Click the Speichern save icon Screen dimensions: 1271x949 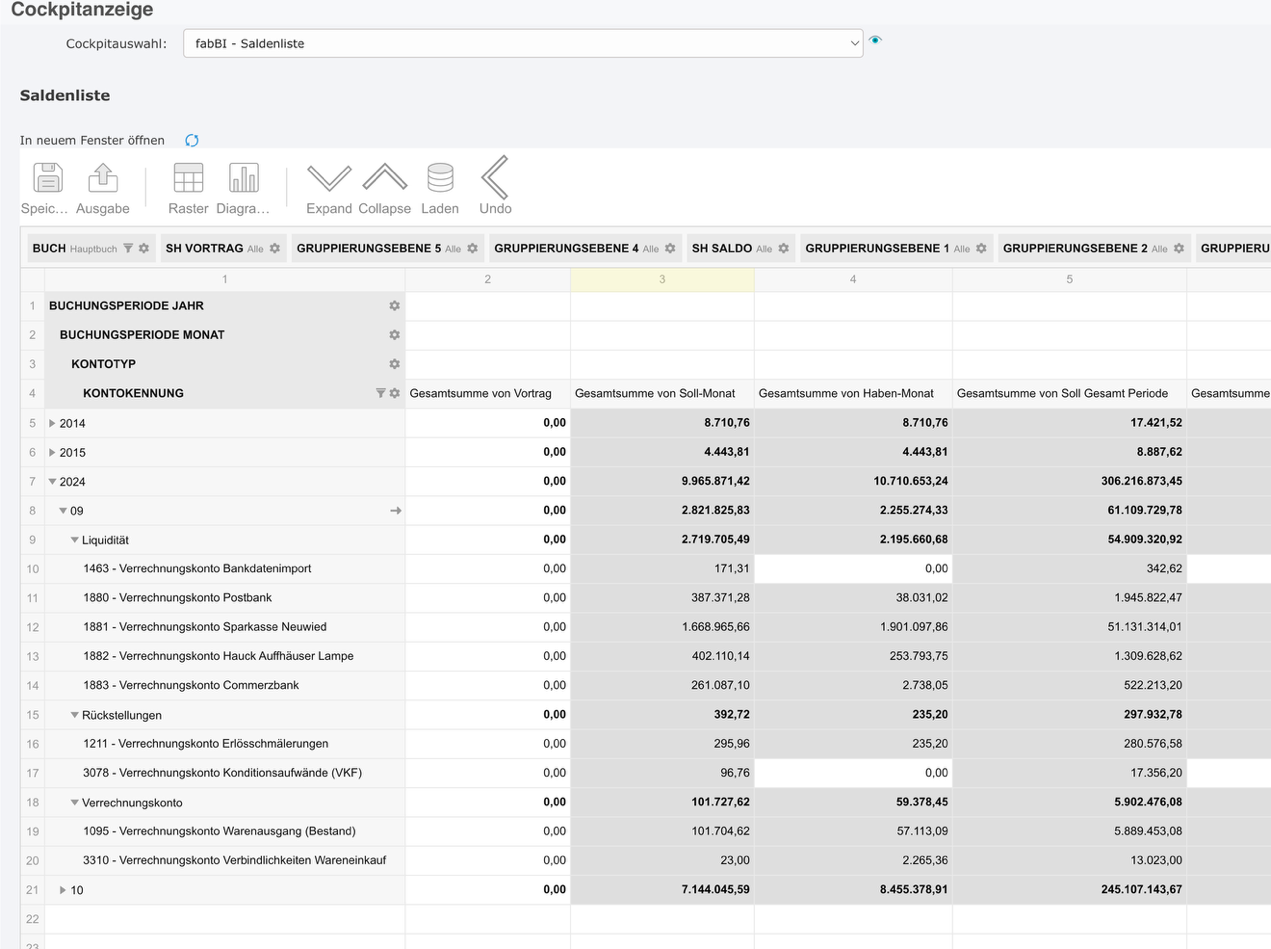point(48,178)
